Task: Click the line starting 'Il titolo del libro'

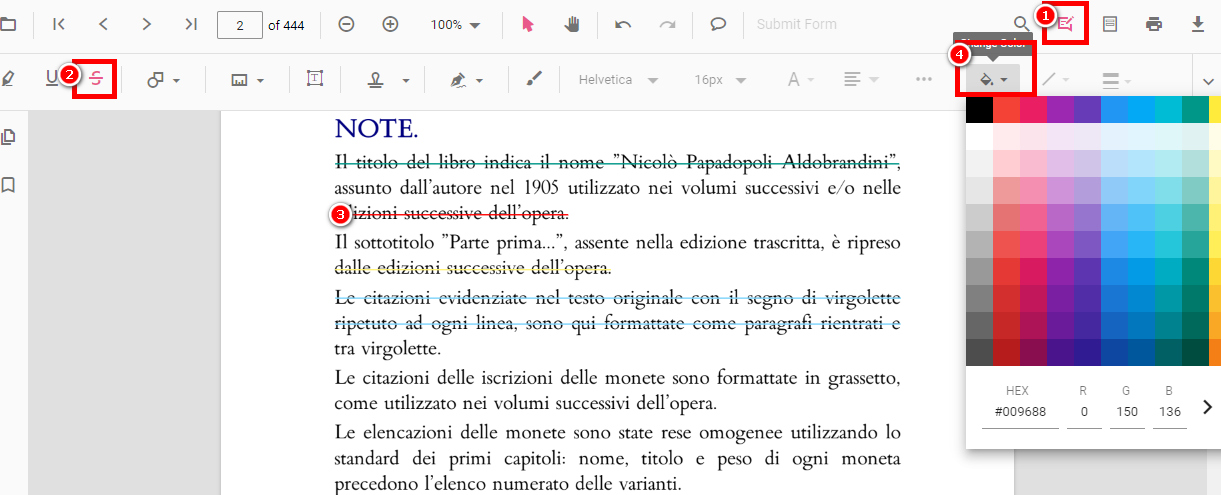Action: pos(617,162)
